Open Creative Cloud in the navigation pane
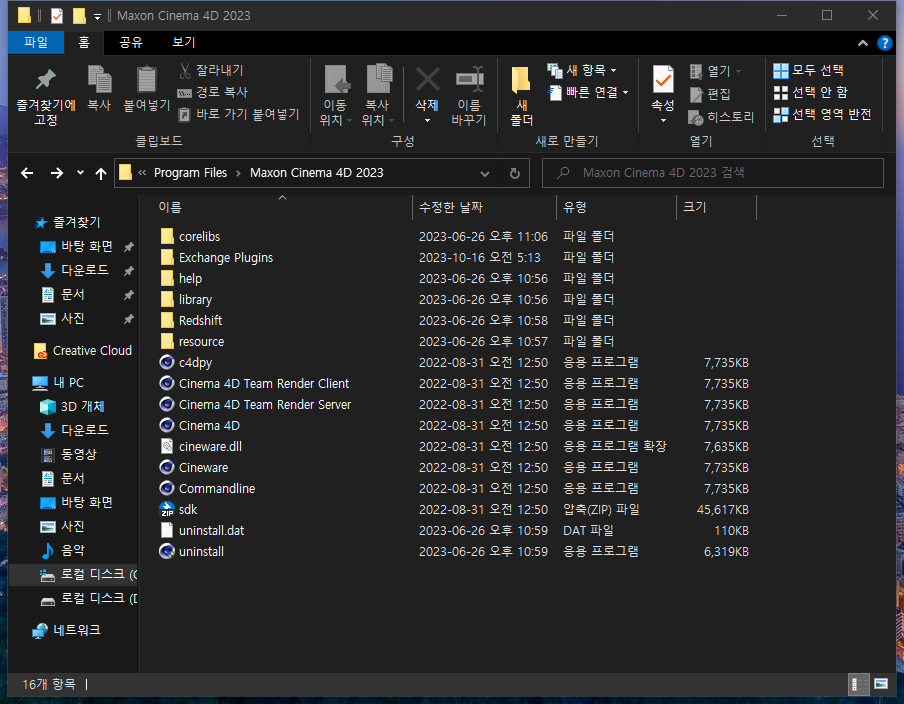 83,351
